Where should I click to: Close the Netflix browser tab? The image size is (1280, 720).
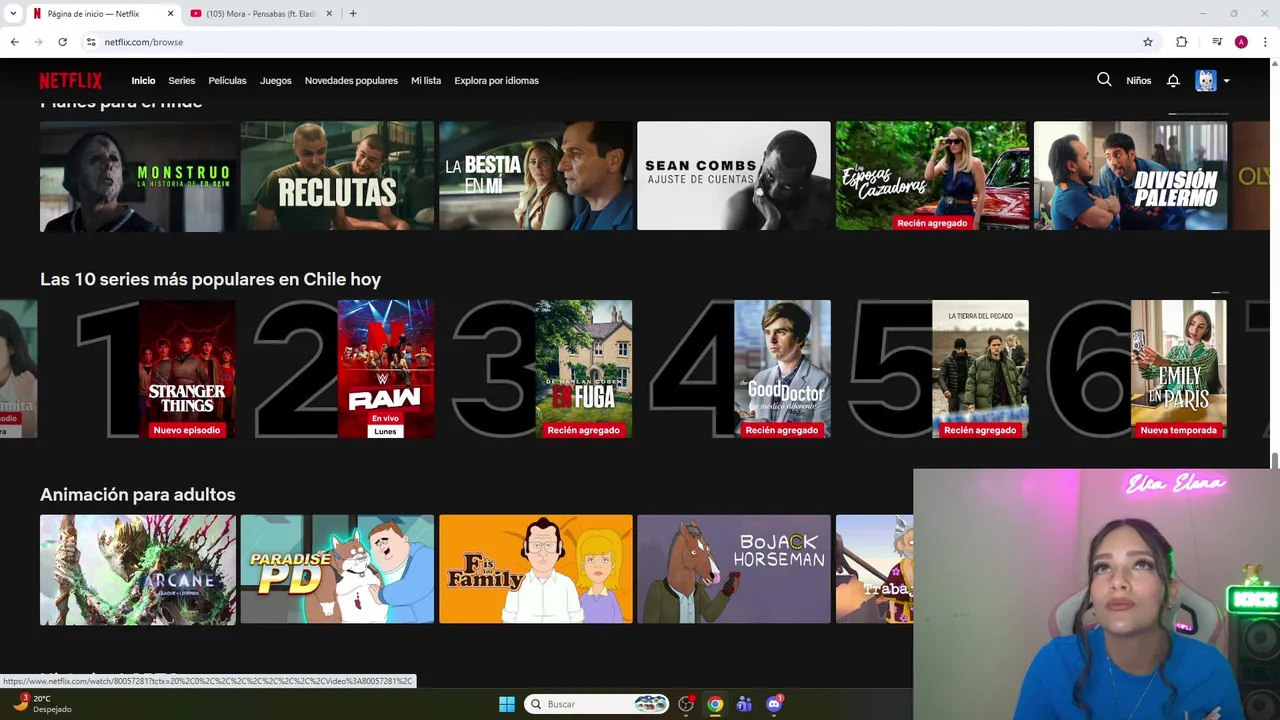tap(170, 14)
